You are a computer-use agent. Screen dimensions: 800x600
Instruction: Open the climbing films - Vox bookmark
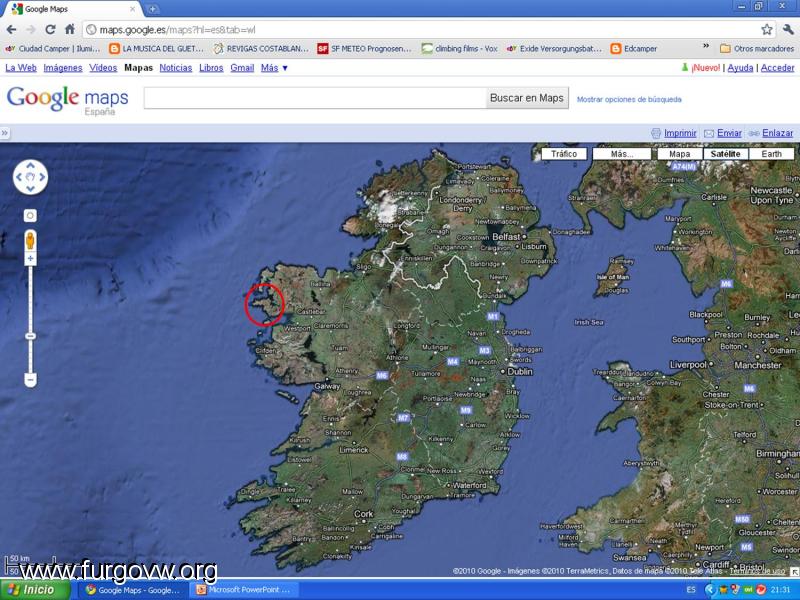460,48
